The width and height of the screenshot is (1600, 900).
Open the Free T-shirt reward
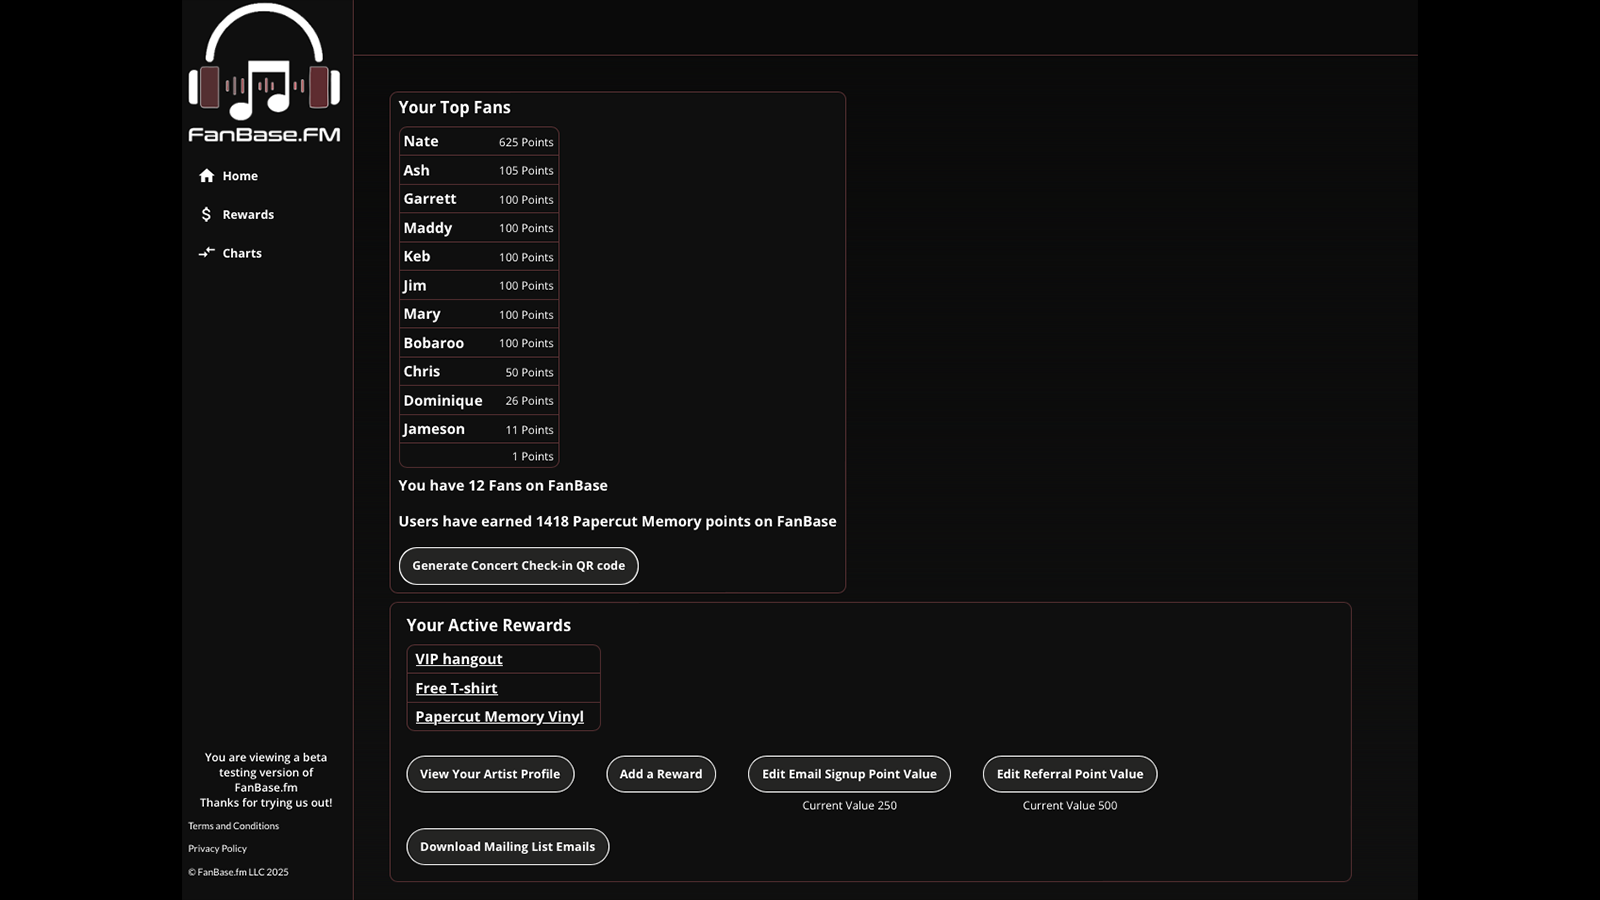point(456,688)
